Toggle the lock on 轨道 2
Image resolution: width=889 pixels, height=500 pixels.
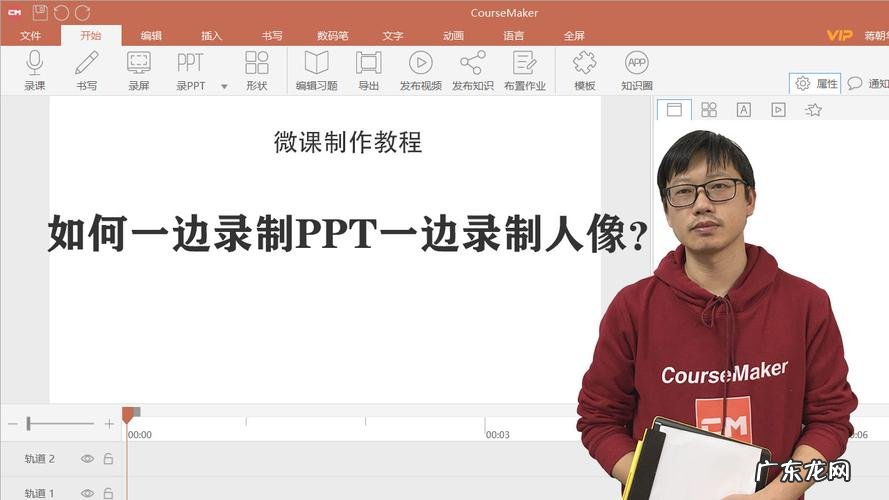(108, 459)
